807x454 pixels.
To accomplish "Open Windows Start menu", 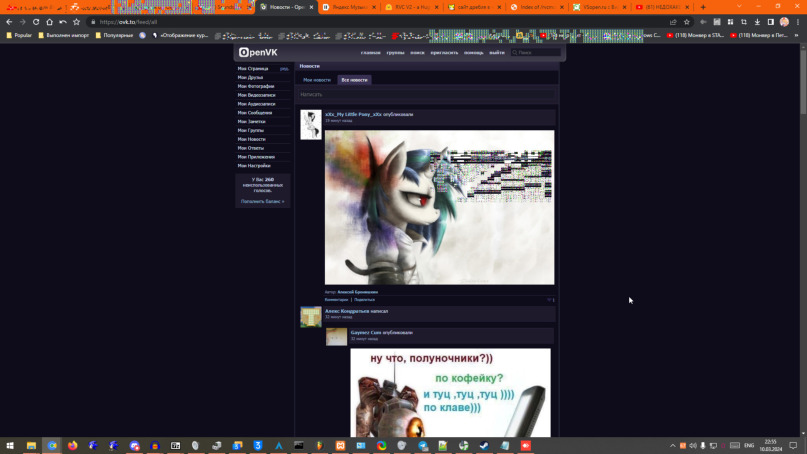I will pyautogui.click(x=10, y=445).
